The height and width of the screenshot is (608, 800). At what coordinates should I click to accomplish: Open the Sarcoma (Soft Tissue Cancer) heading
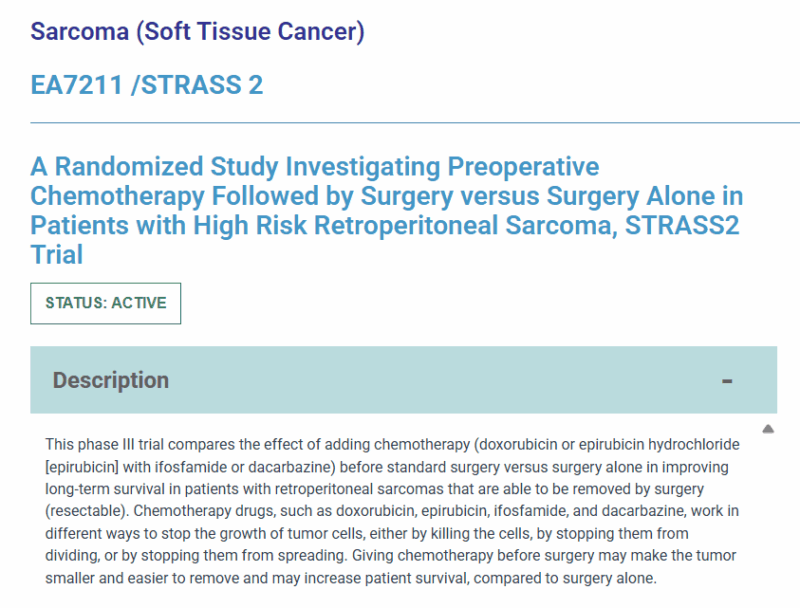coord(197,31)
